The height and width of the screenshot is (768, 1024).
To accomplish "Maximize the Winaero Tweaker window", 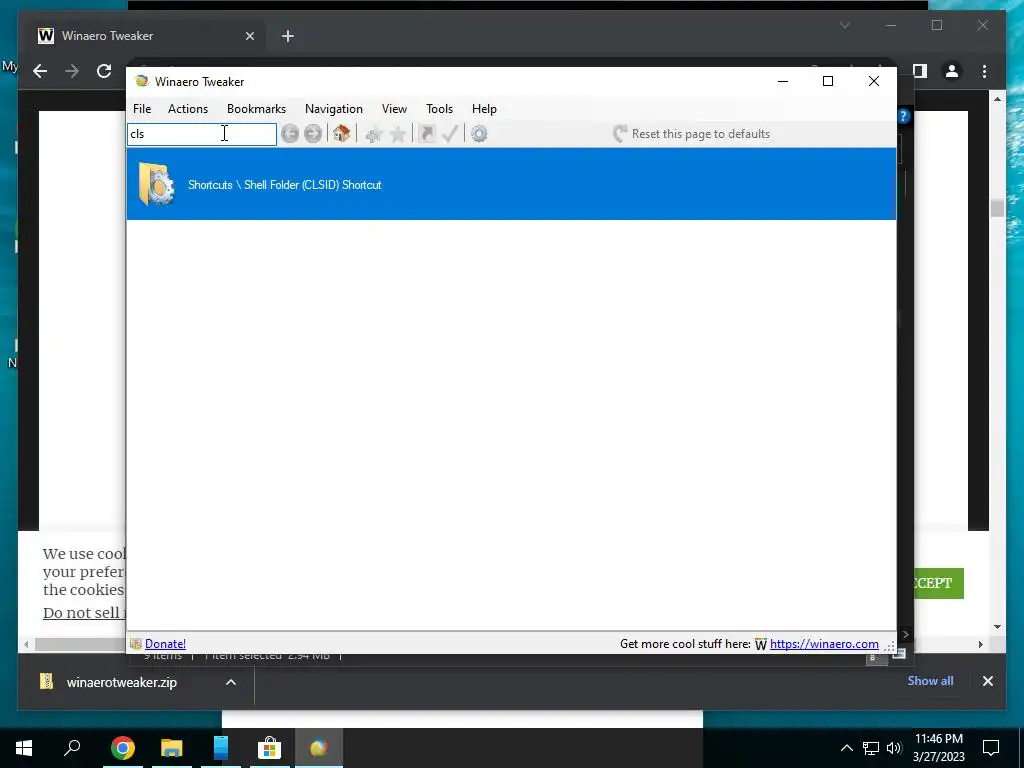I will point(828,81).
